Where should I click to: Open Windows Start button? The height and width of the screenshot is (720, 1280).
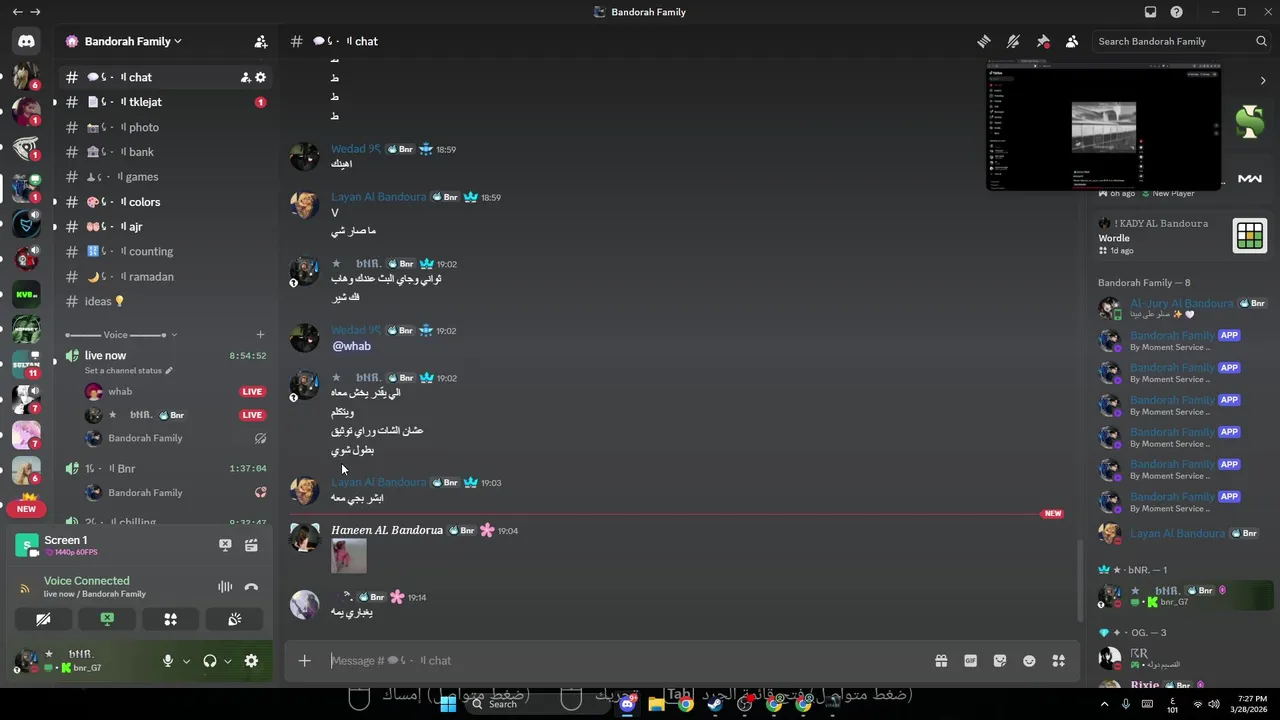coord(448,704)
